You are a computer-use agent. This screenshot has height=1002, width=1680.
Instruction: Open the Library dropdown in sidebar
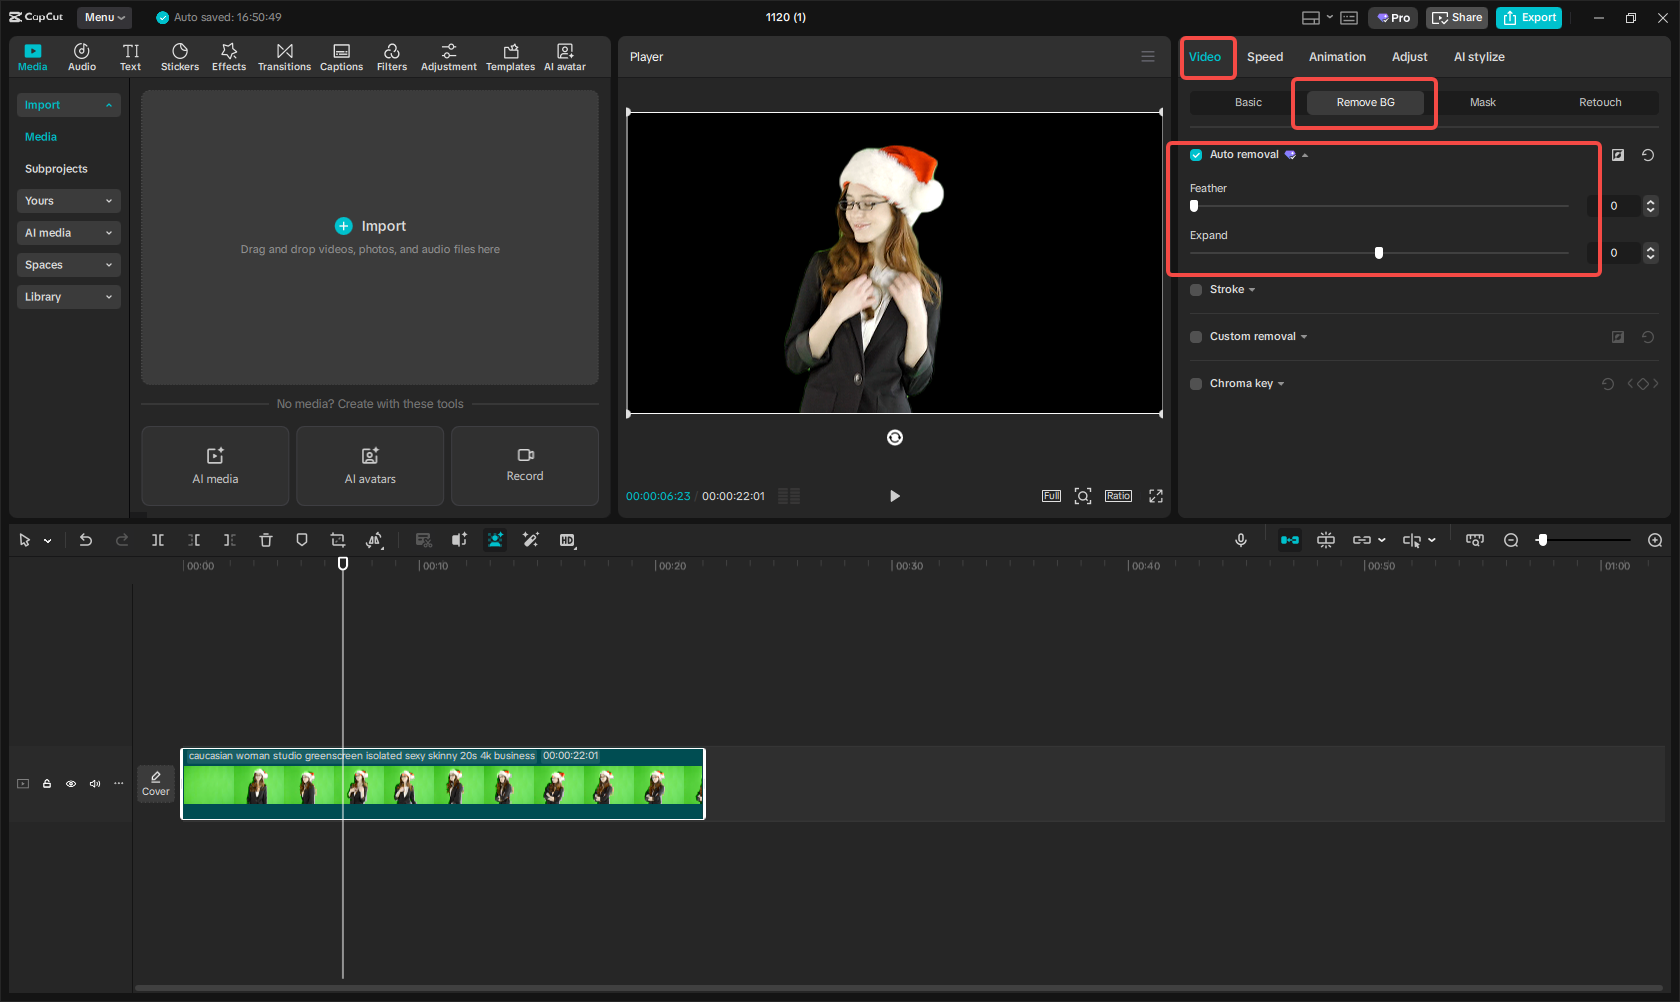pyautogui.click(x=68, y=296)
